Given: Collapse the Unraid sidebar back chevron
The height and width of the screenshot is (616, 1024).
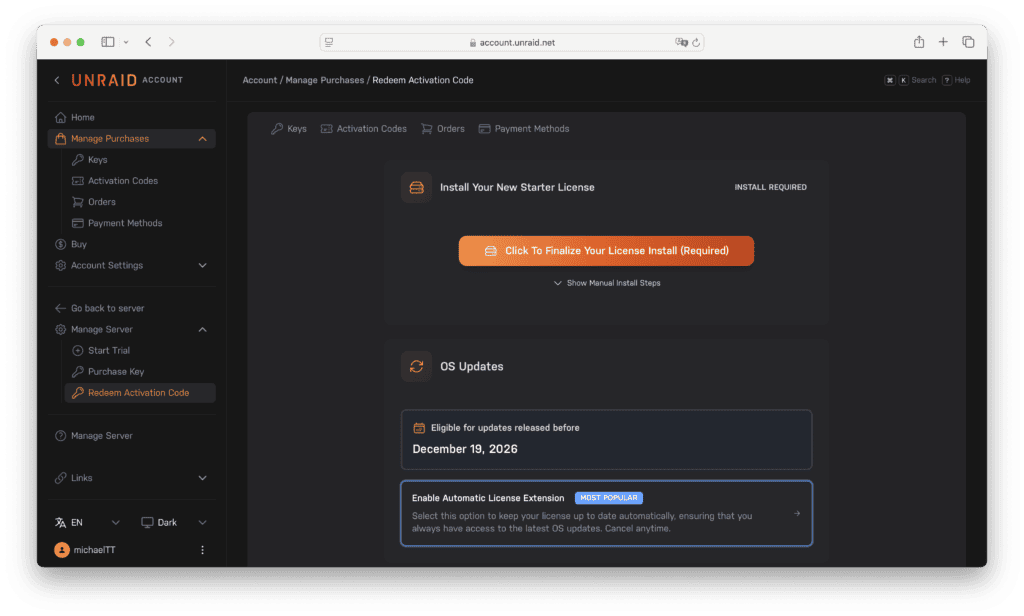Looking at the screenshot, I should tap(57, 80).
